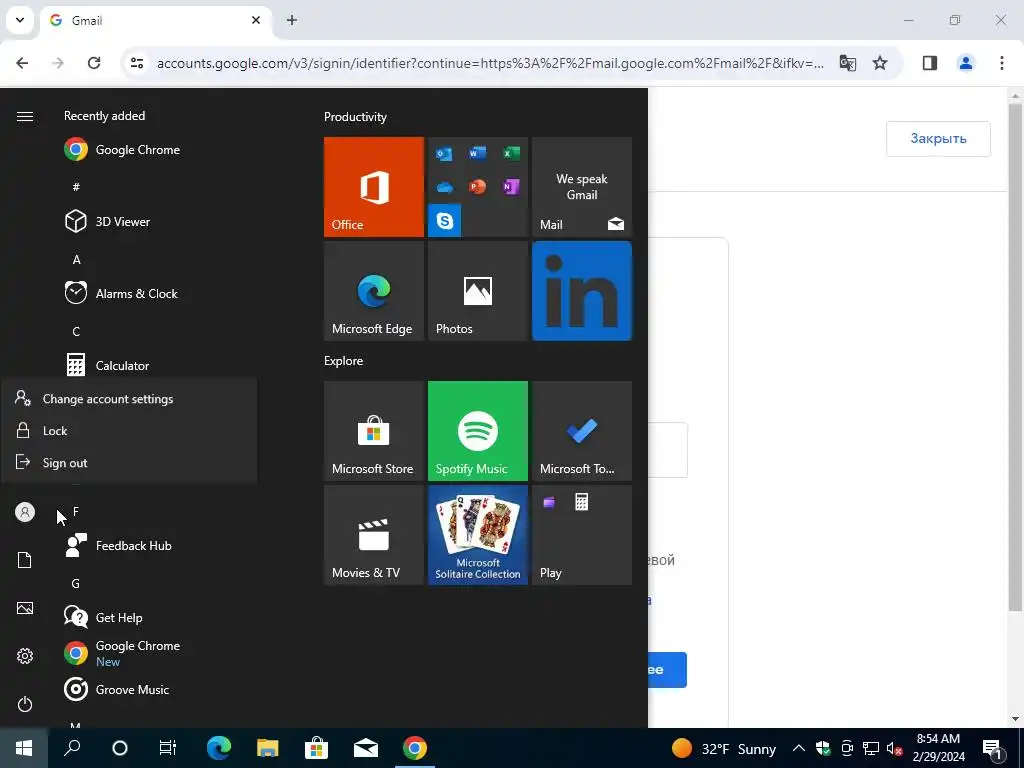Show hidden system tray icons
This screenshot has height=768, width=1024.
point(799,748)
